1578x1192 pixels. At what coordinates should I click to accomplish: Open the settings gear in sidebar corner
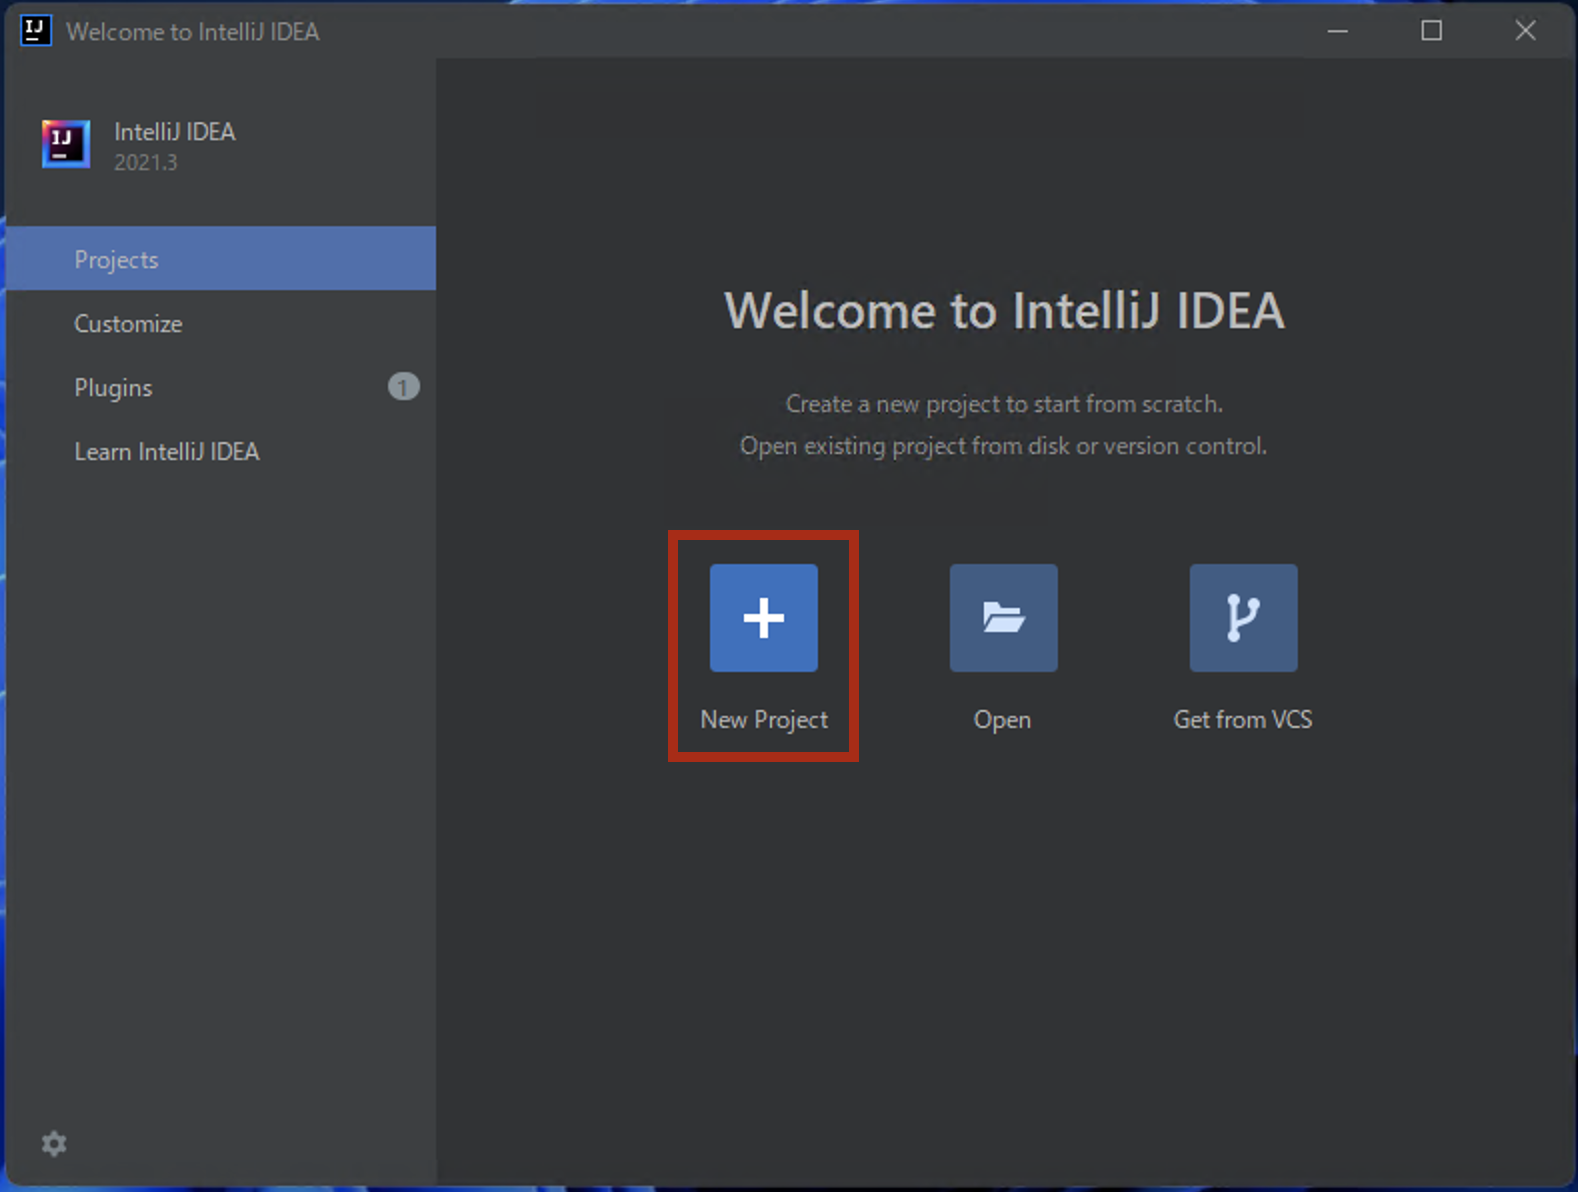[54, 1143]
